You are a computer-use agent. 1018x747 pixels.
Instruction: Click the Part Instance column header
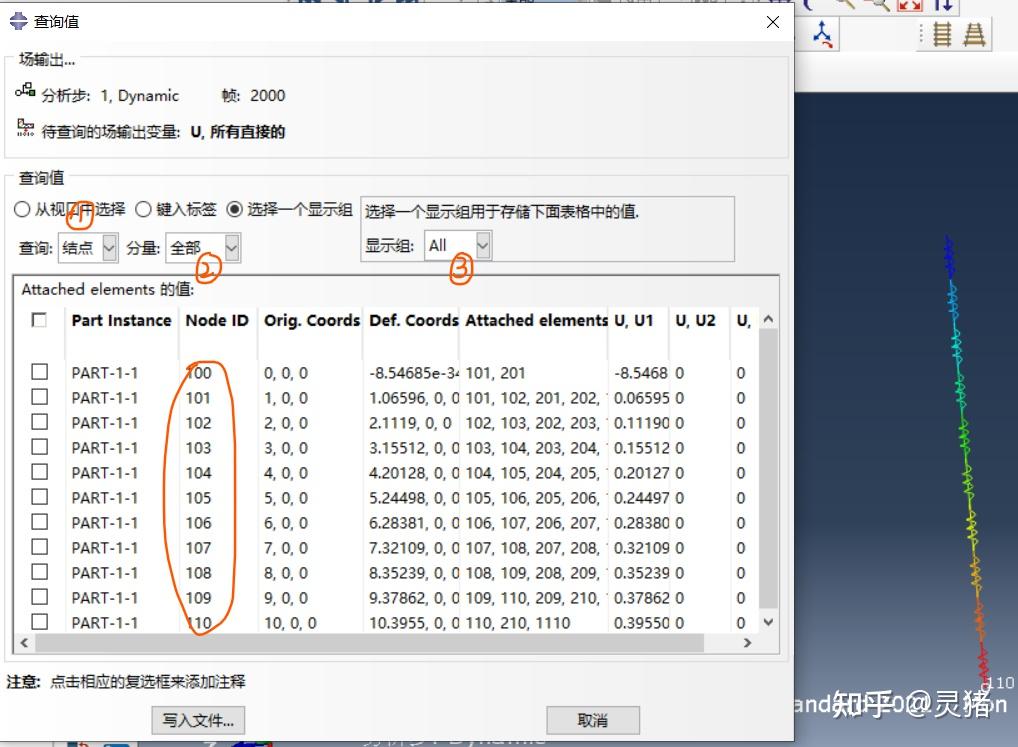pyautogui.click(x=121, y=321)
